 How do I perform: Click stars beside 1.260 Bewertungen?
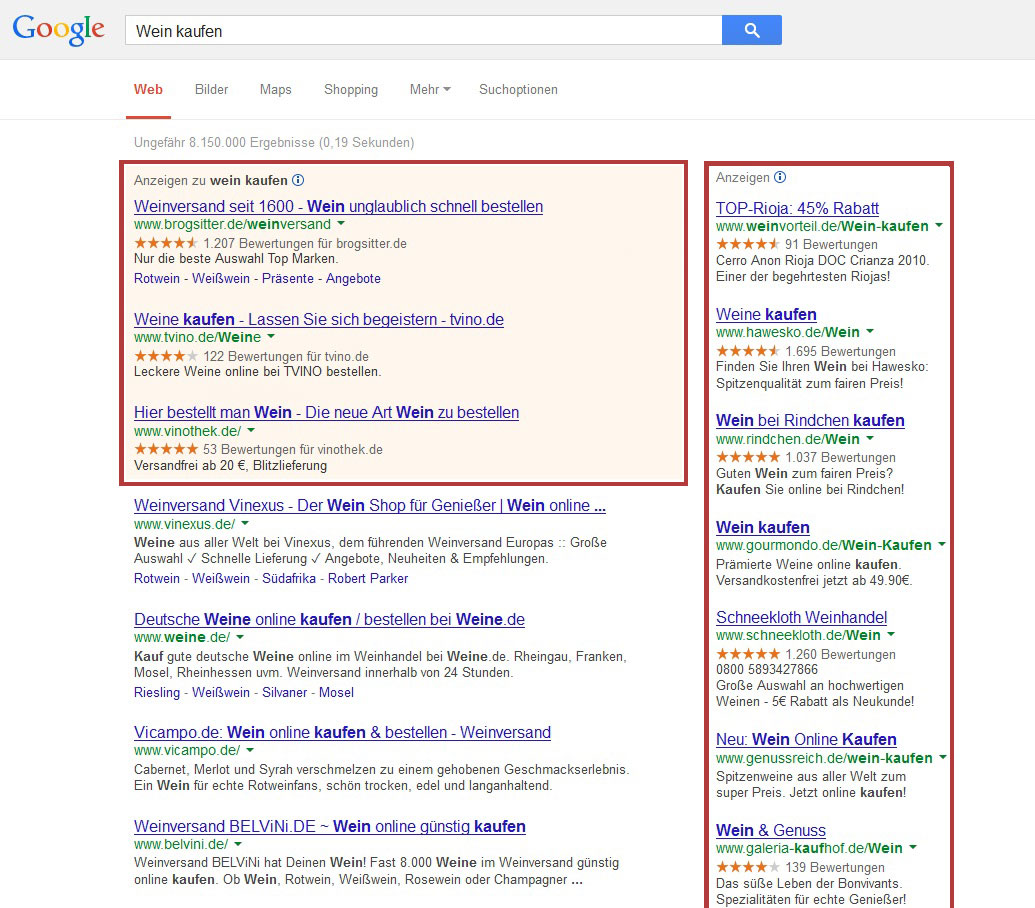click(x=748, y=654)
